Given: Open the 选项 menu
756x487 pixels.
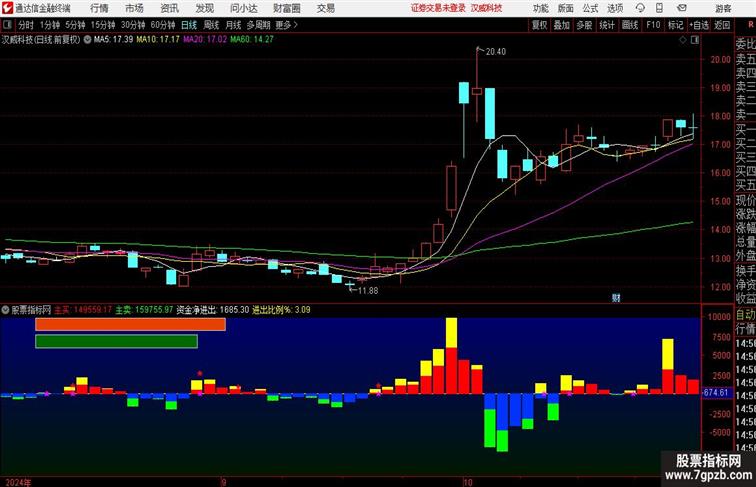Looking at the screenshot, I should (x=615, y=8).
